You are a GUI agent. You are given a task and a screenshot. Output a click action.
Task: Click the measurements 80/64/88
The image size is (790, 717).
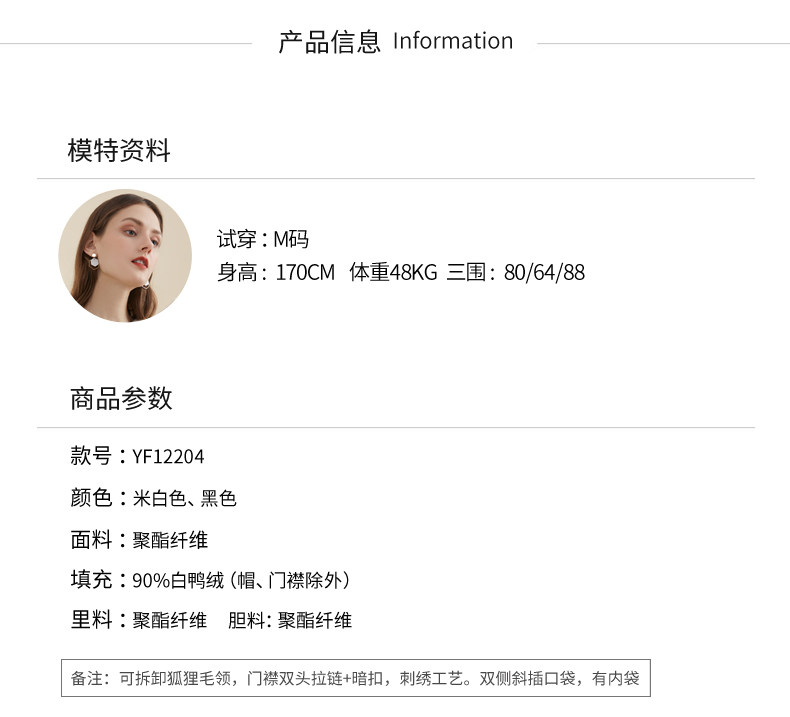544,273
